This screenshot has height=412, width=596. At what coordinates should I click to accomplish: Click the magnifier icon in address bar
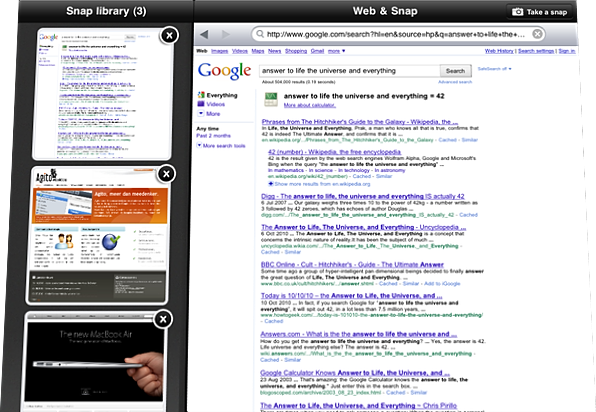pyautogui.click(x=260, y=34)
